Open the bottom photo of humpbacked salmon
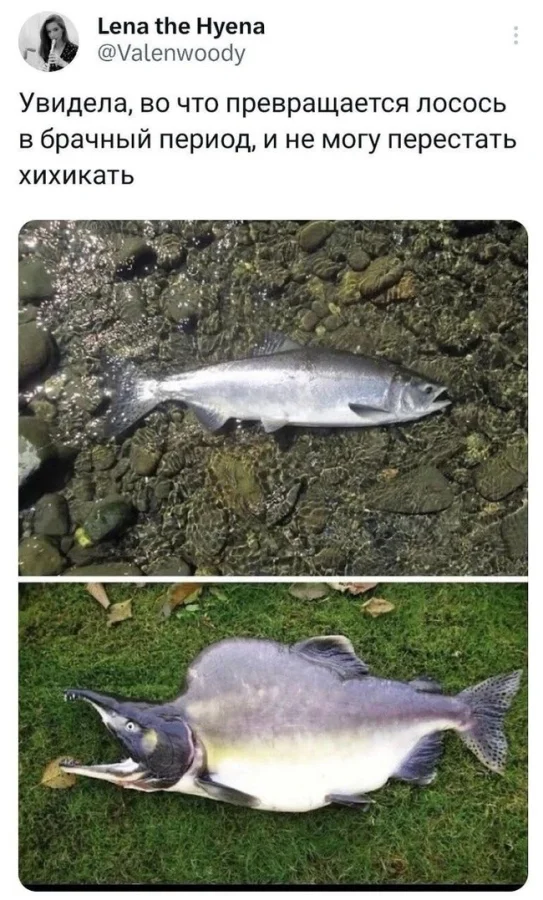 click(x=273, y=736)
